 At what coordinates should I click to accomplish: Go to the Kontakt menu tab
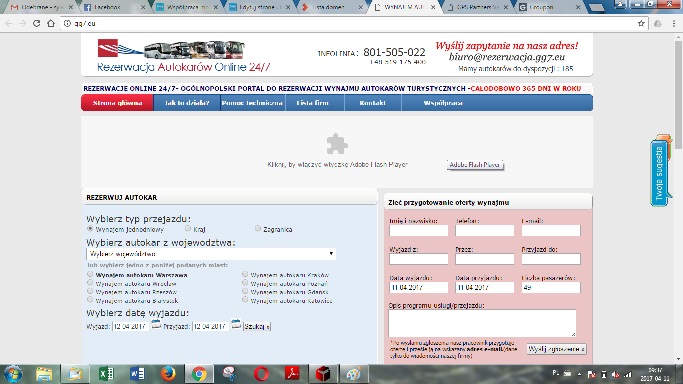pos(372,103)
